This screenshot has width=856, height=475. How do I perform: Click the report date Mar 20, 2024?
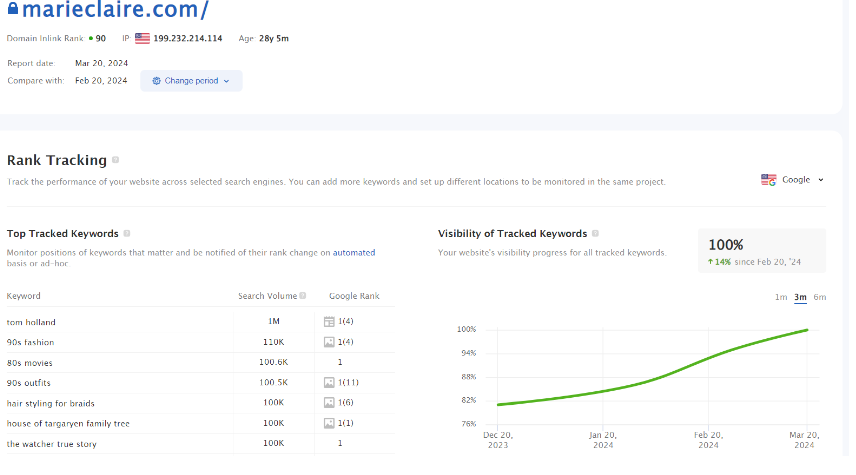pyautogui.click(x=102, y=63)
